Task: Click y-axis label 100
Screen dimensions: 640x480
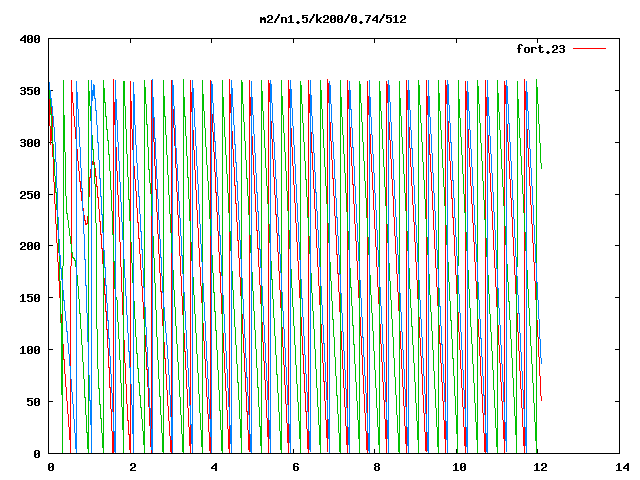Action: (30, 350)
